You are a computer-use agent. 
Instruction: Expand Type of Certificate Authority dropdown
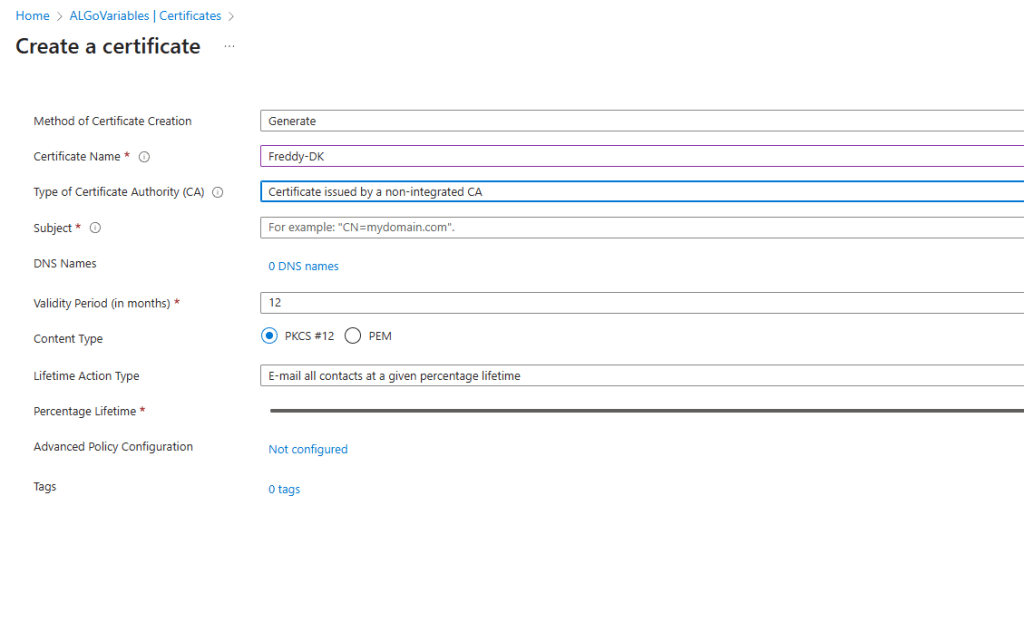coord(640,192)
